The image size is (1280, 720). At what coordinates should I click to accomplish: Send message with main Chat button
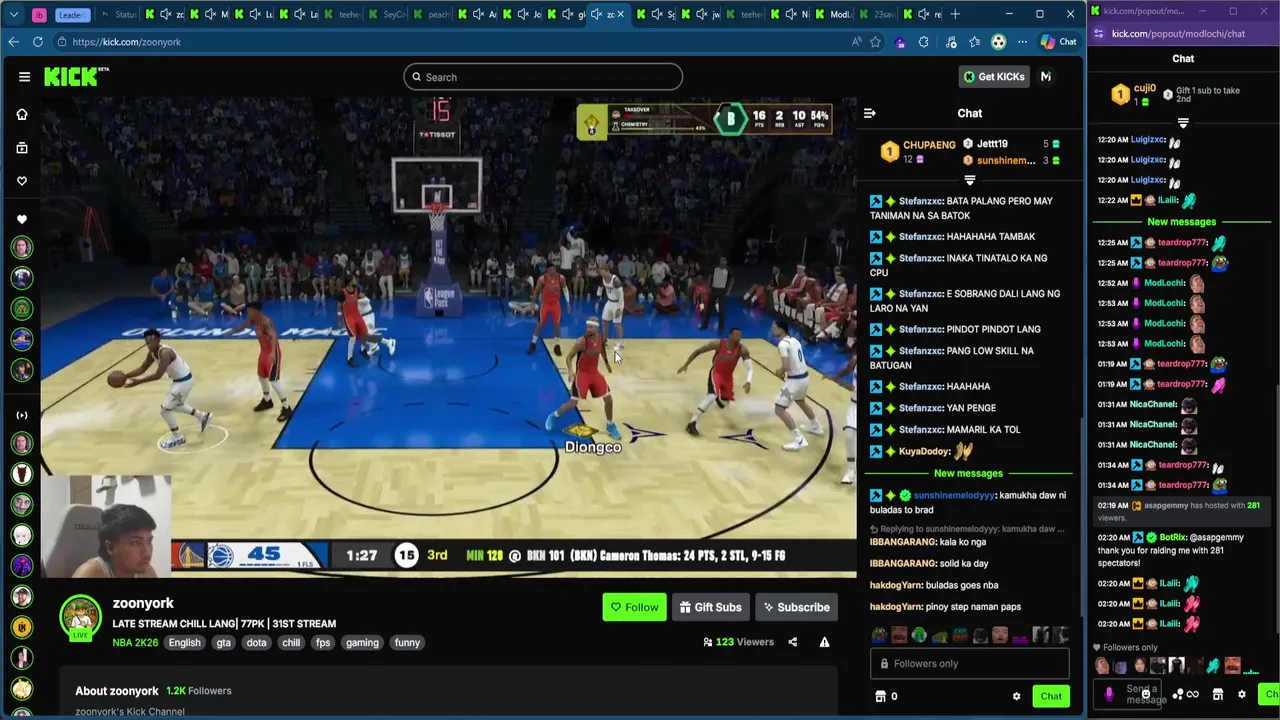pos(1051,696)
